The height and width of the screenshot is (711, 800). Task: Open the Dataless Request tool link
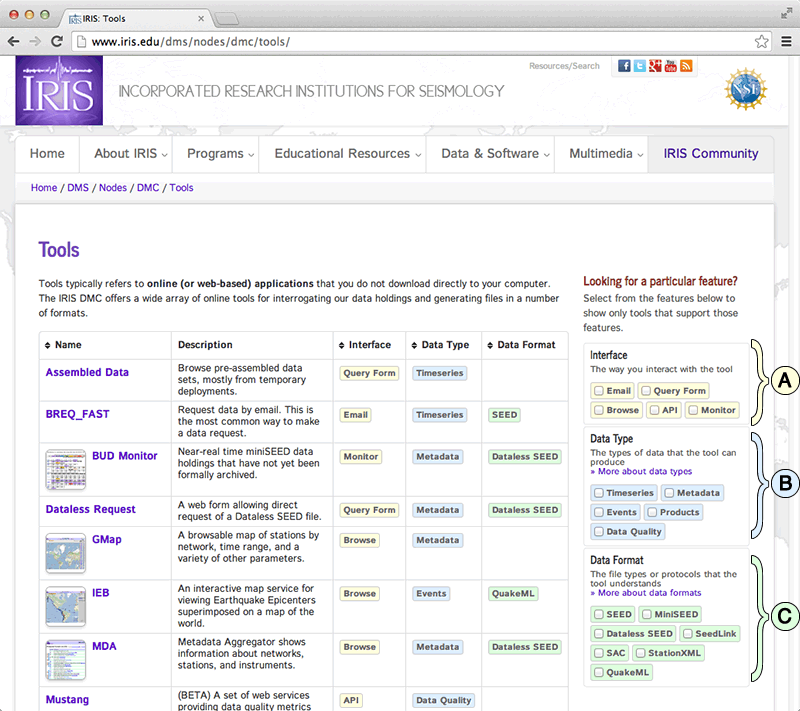point(91,509)
